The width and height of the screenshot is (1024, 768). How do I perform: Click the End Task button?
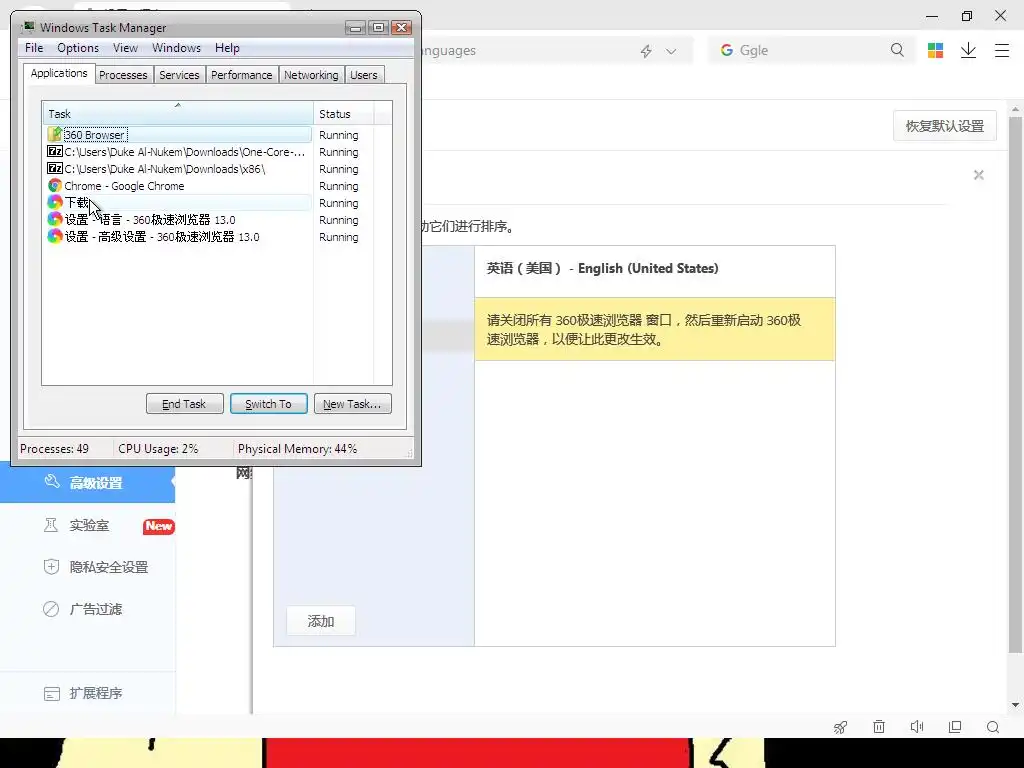(185, 404)
